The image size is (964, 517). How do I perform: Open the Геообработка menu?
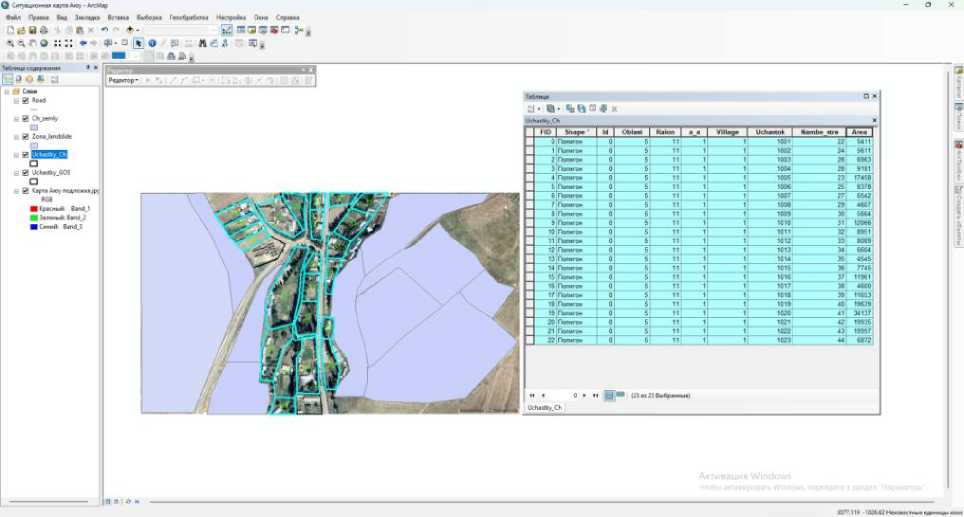point(188,18)
